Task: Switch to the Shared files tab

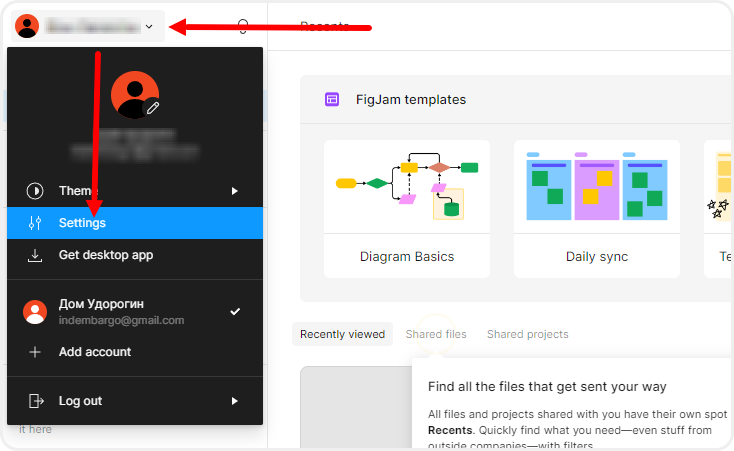Action: [x=436, y=334]
